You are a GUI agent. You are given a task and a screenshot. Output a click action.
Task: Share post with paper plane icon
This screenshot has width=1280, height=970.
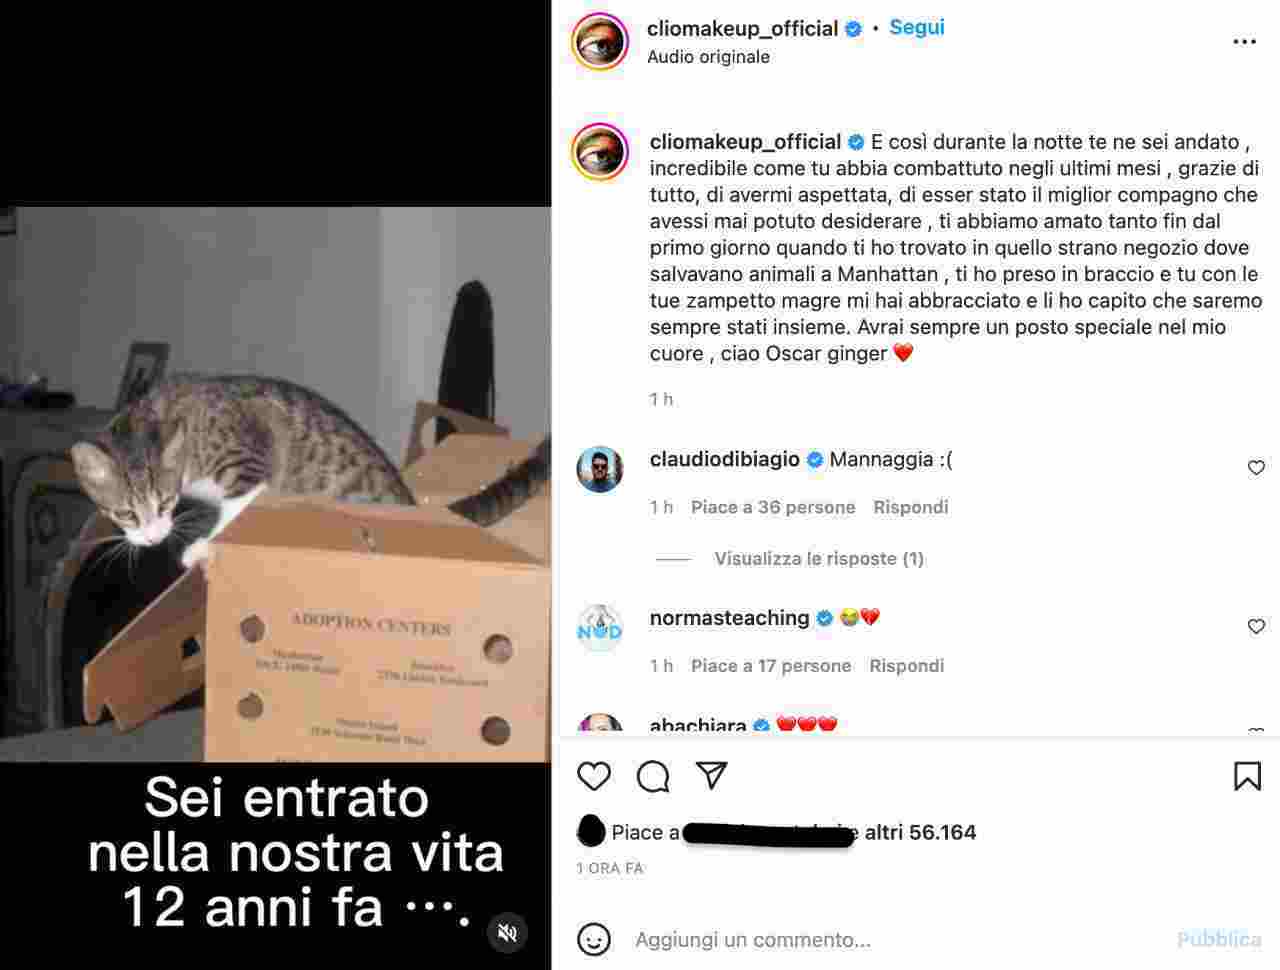(711, 775)
